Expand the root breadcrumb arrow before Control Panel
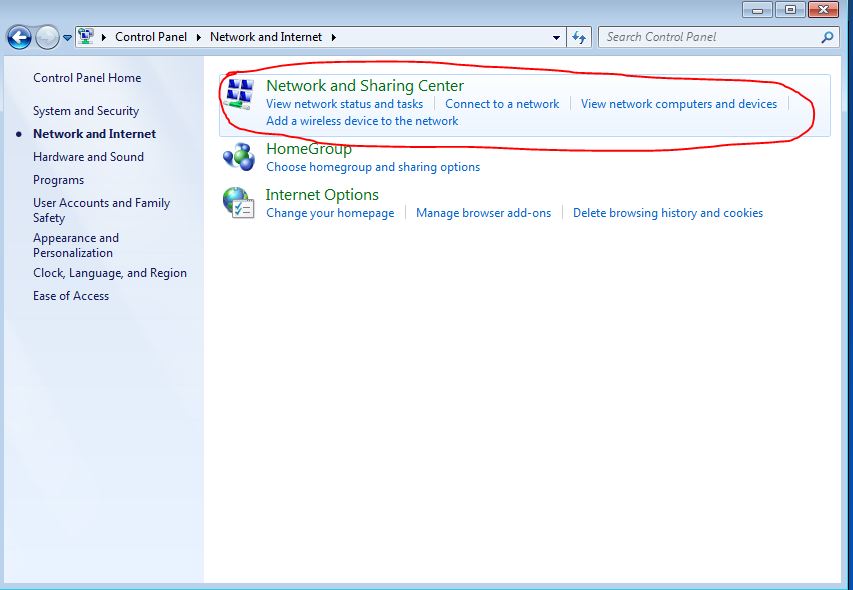Screen dimensions: 853x590 pyautogui.click(x=104, y=37)
